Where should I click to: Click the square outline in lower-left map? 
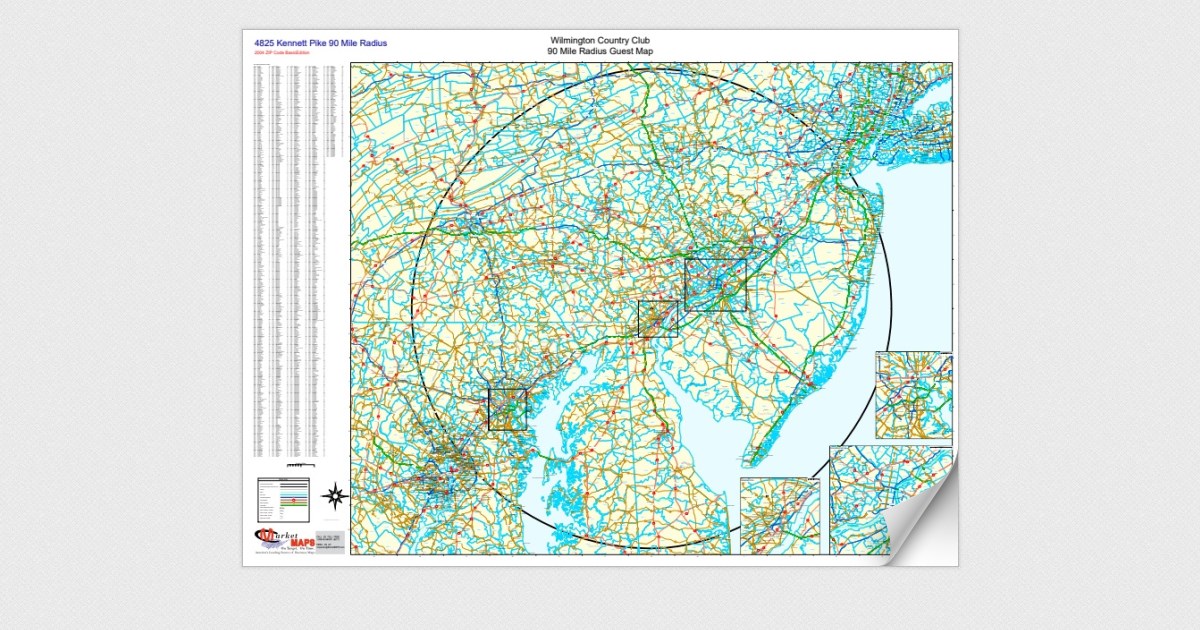[507, 409]
